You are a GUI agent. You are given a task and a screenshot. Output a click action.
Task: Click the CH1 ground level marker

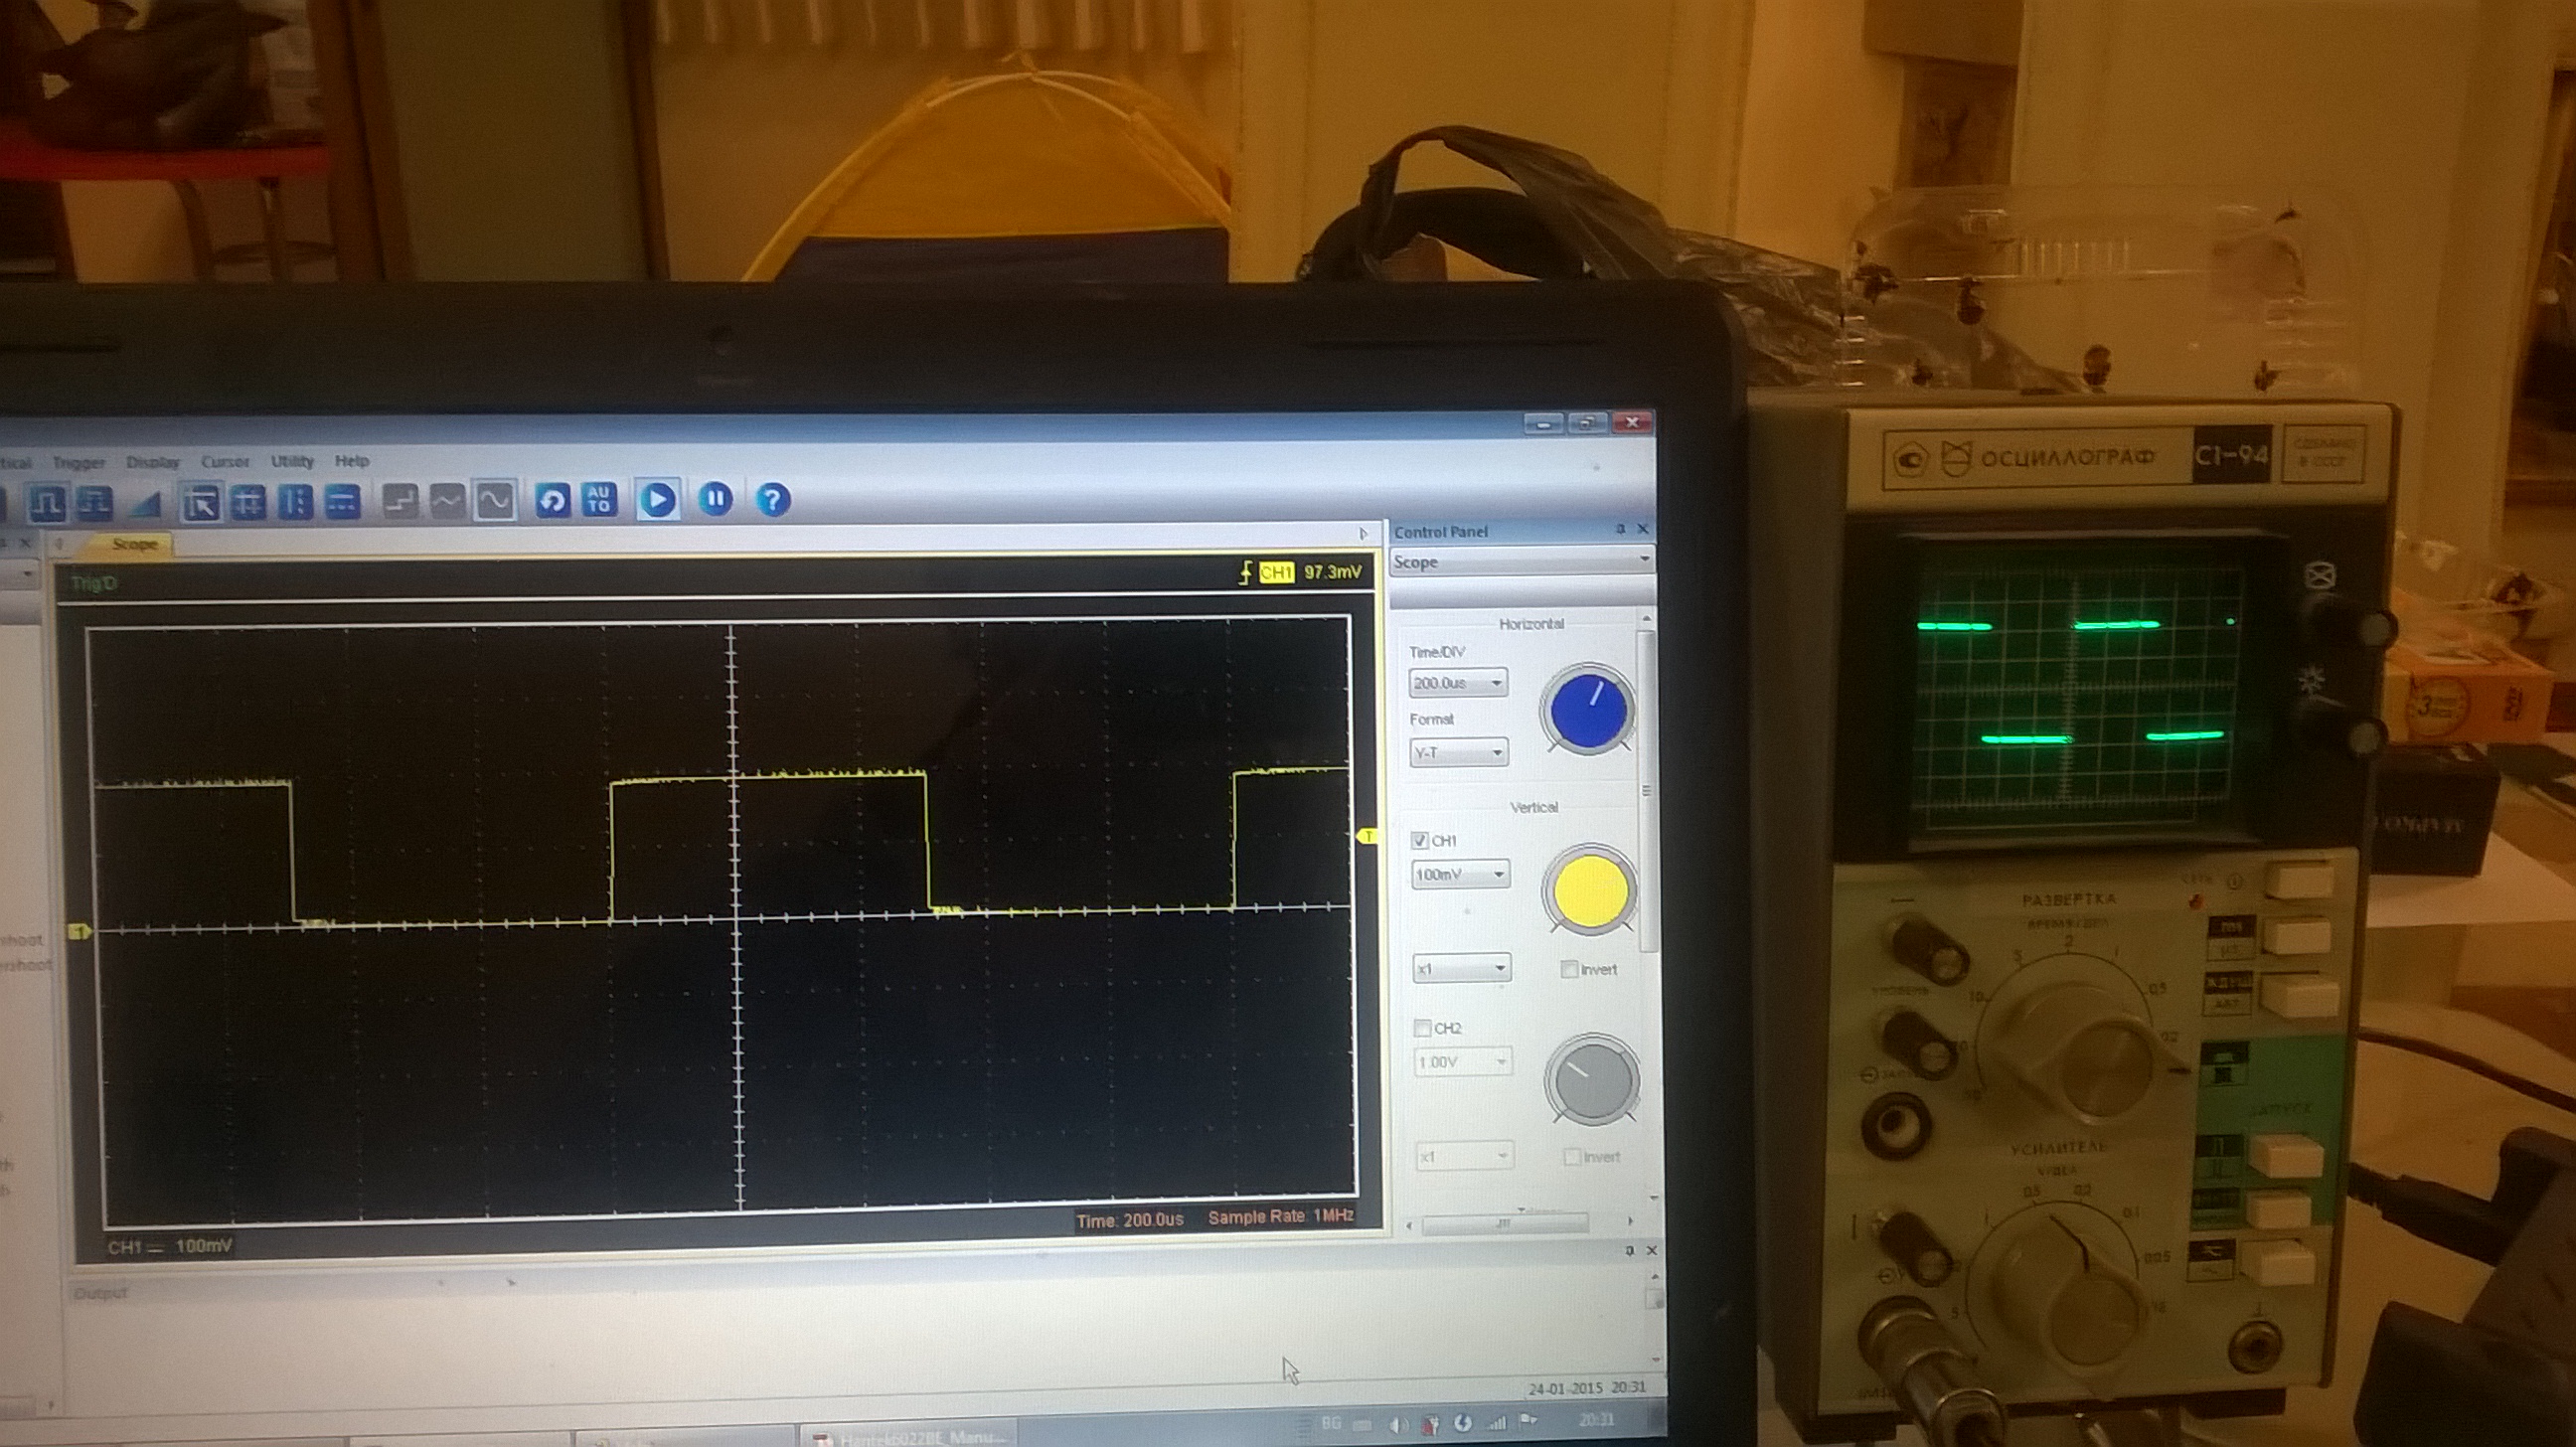point(79,931)
